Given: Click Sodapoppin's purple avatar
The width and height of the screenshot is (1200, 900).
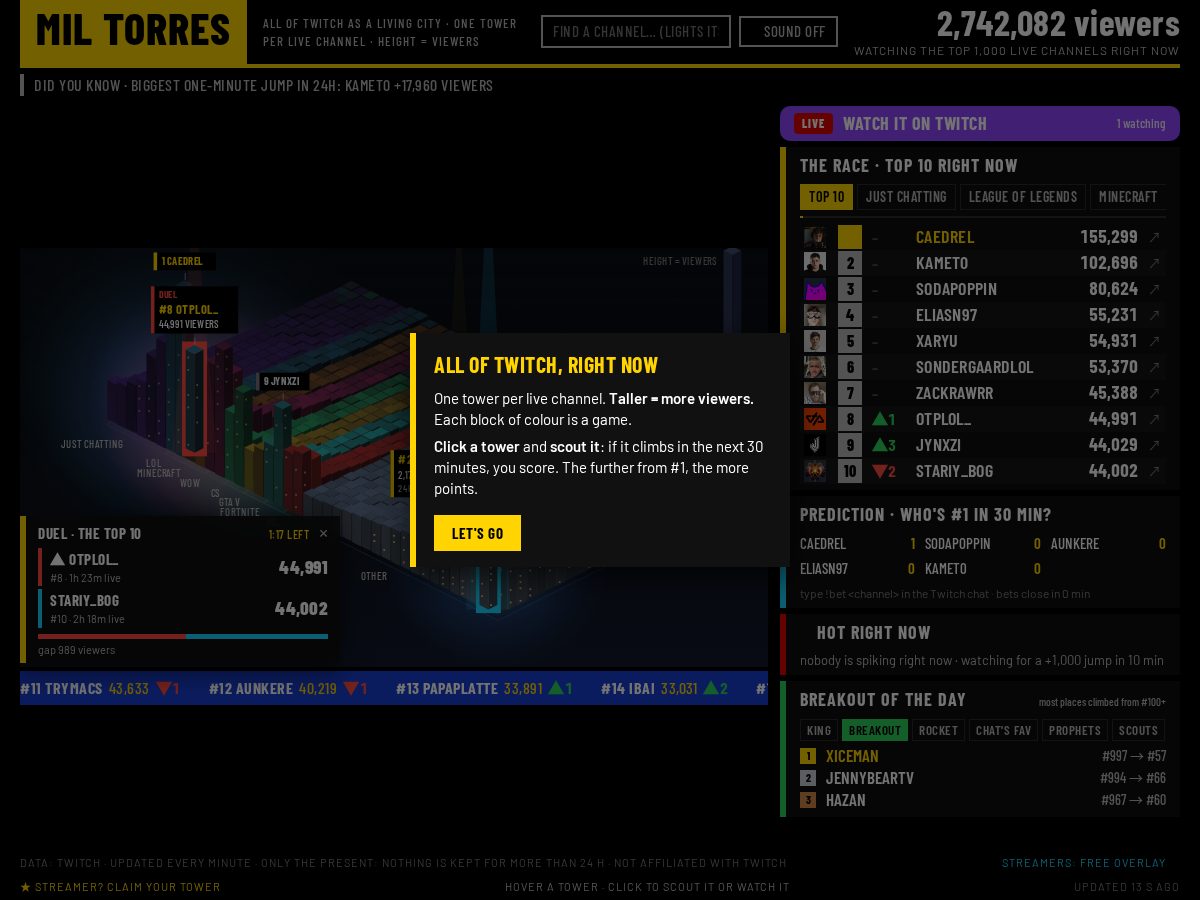Looking at the screenshot, I should (815, 289).
